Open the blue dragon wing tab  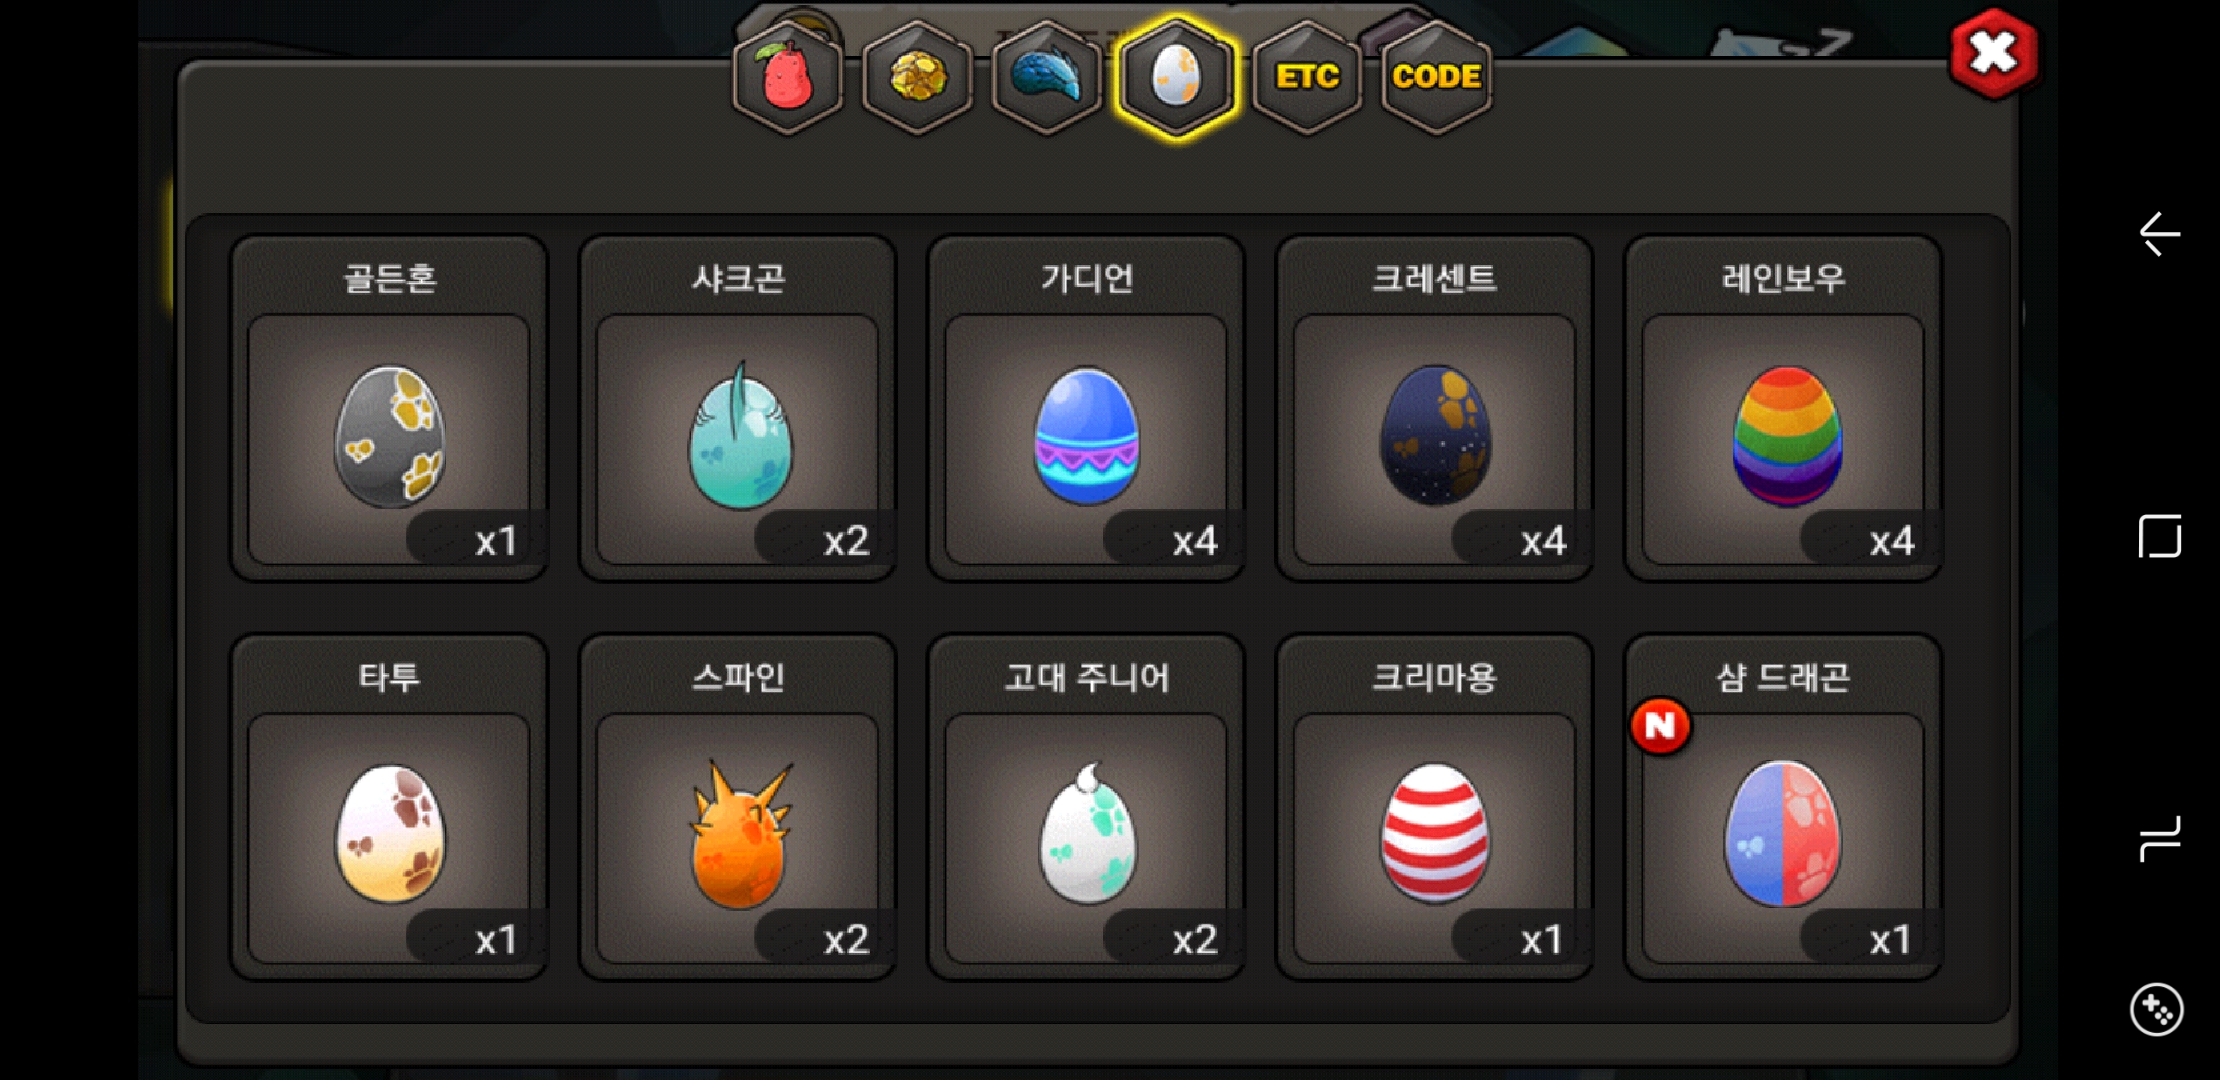(x=1047, y=76)
